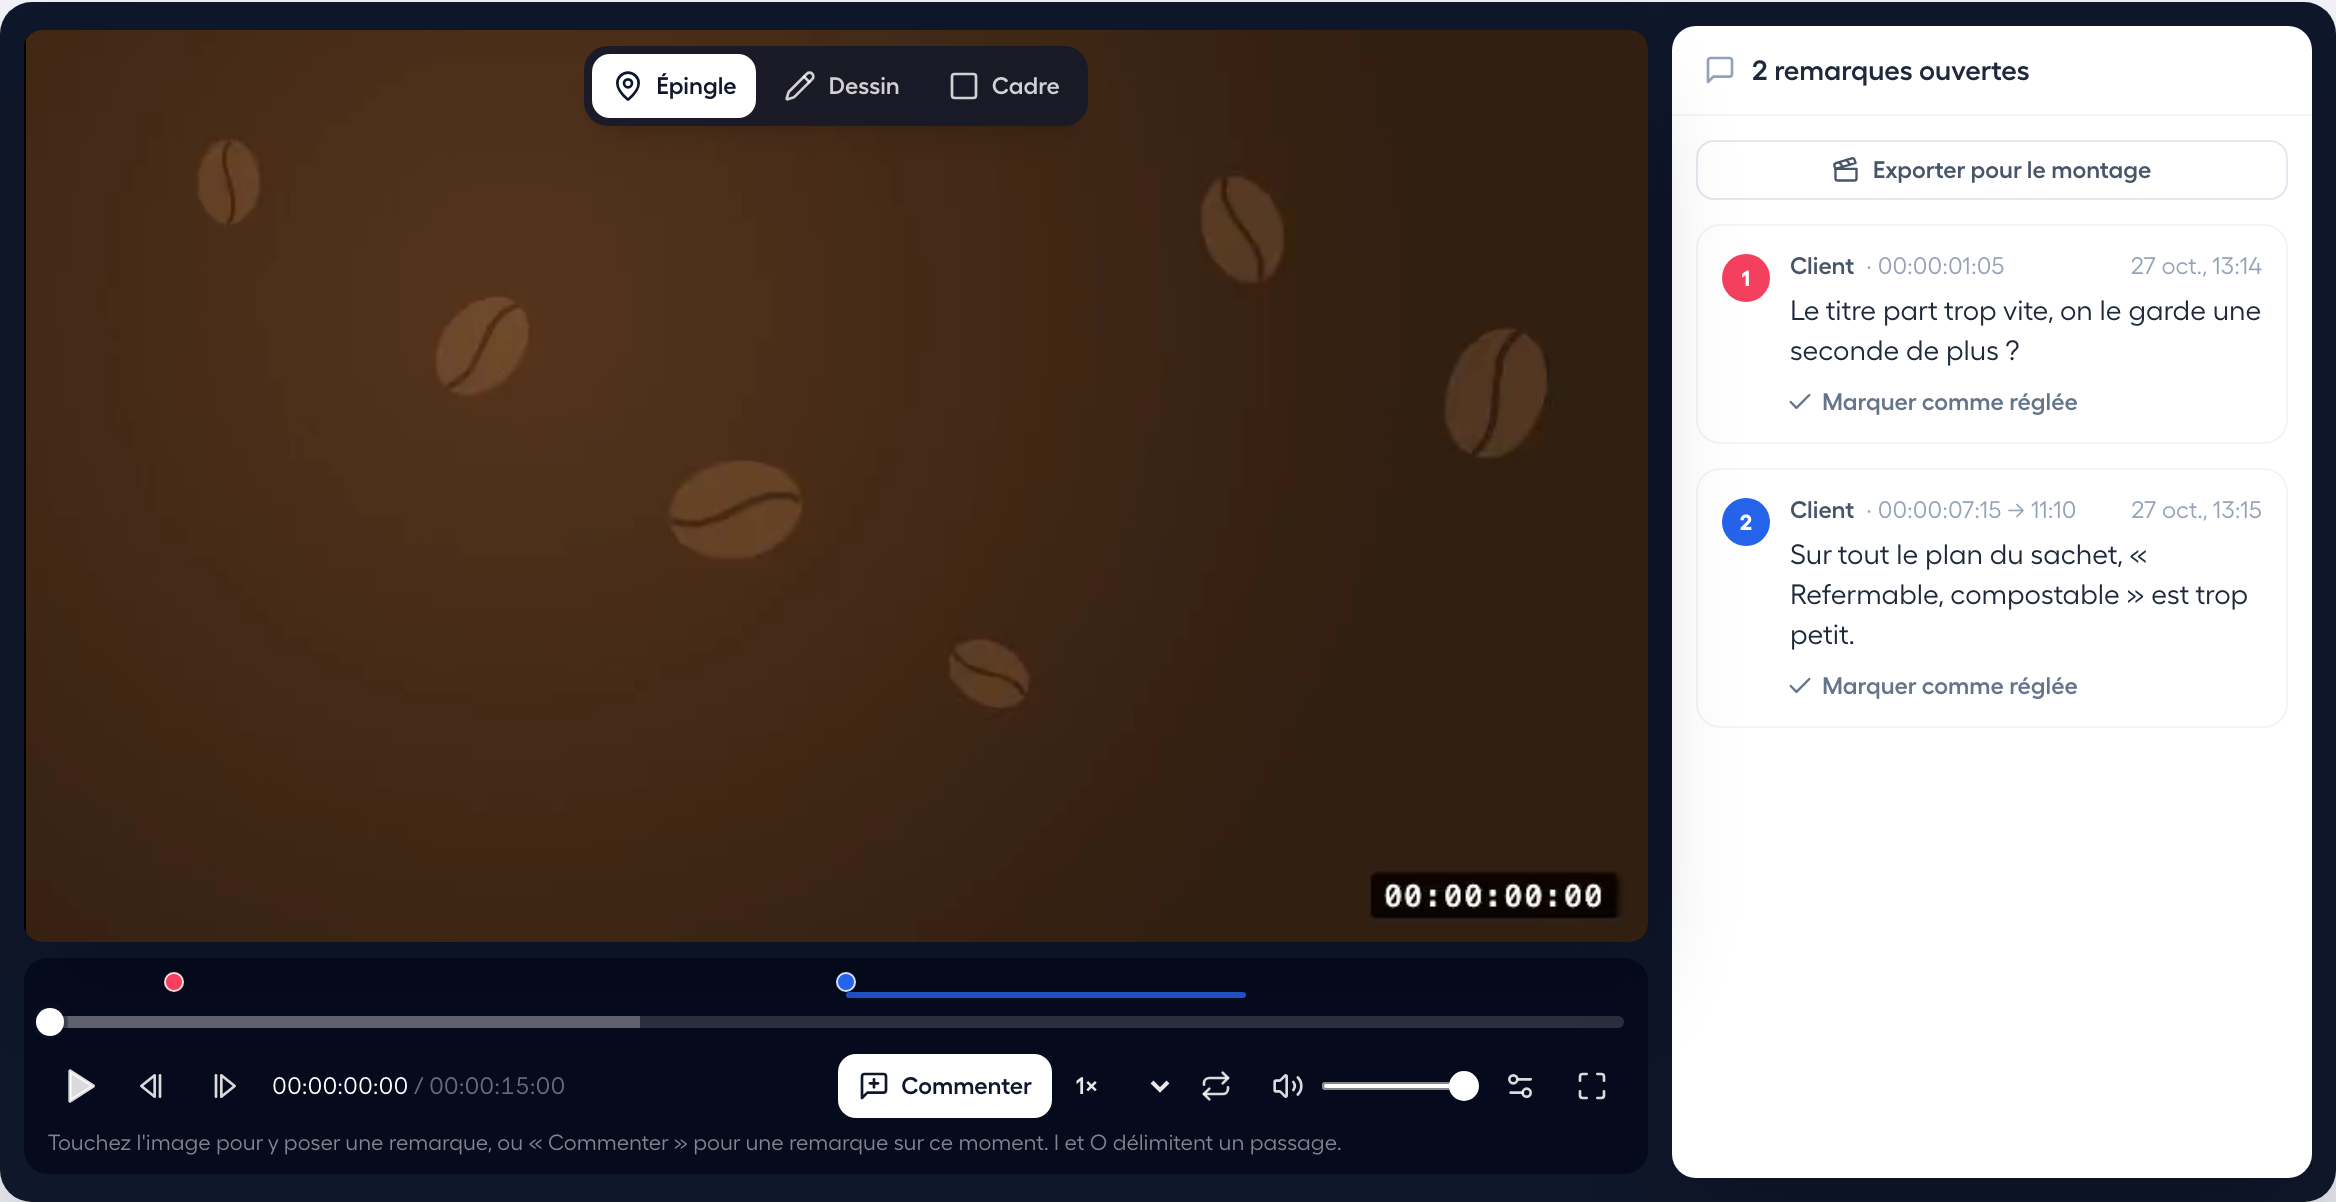Click the '2 remarques ouvertes' heading
Image resolution: width=2336 pixels, height=1202 pixels.
[x=1890, y=71]
